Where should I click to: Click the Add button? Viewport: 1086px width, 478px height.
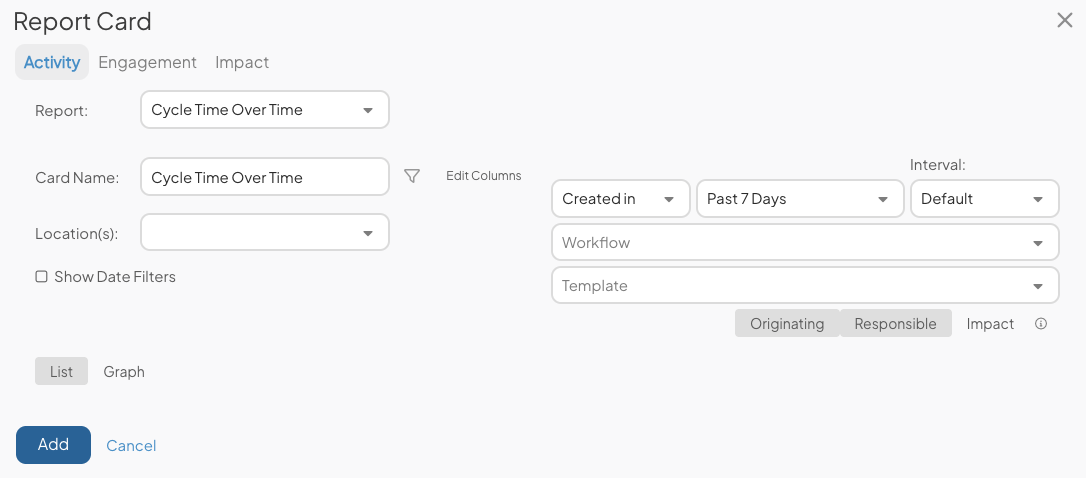coord(53,445)
